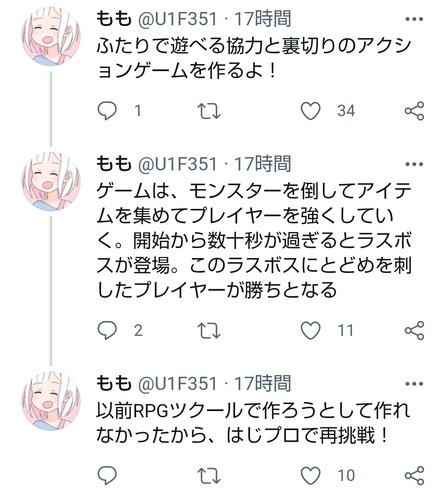Open 17時間 timestamp of third tweet
447x500 pixels.
[263, 383]
